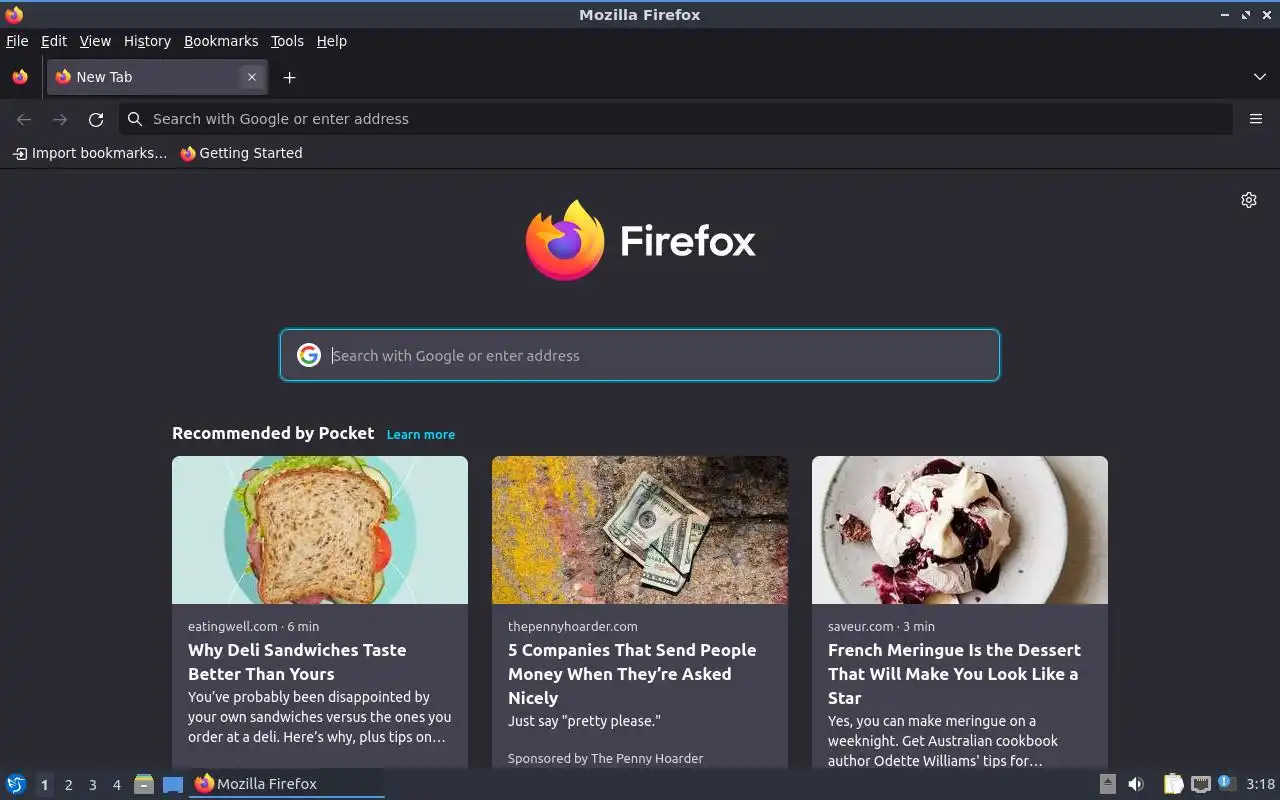Open the removable media eject tray icon
This screenshot has height=800, width=1280.
[x=1108, y=784]
